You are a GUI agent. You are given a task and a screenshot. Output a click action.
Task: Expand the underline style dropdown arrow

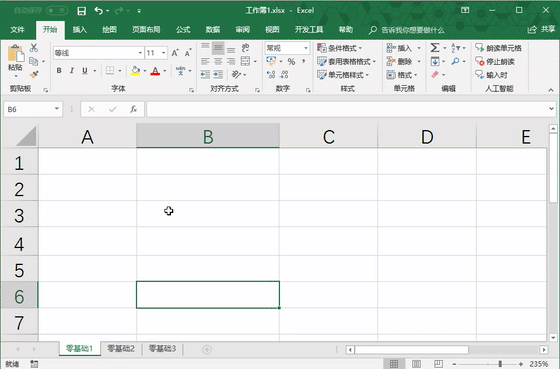[x=95, y=71]
